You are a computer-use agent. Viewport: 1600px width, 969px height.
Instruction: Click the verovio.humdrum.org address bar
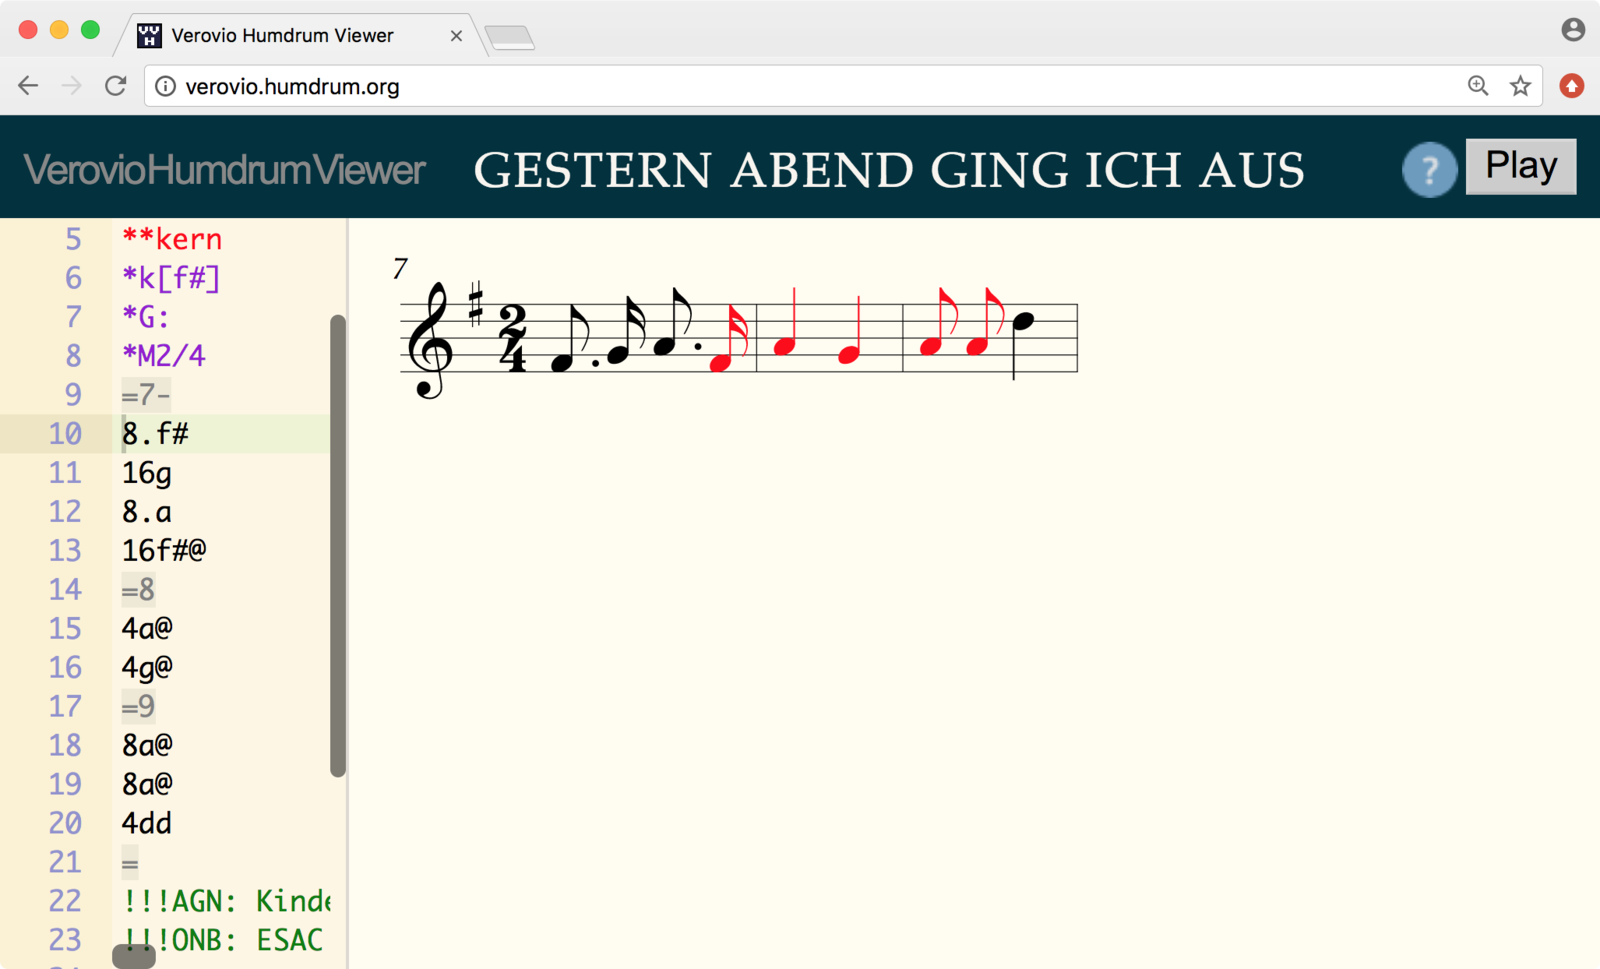[x=800, y=87]
